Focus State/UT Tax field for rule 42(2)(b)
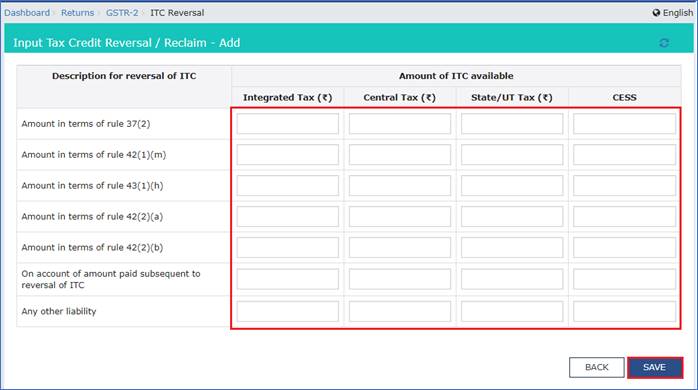 pyautogui.click(x=512, y=248)
